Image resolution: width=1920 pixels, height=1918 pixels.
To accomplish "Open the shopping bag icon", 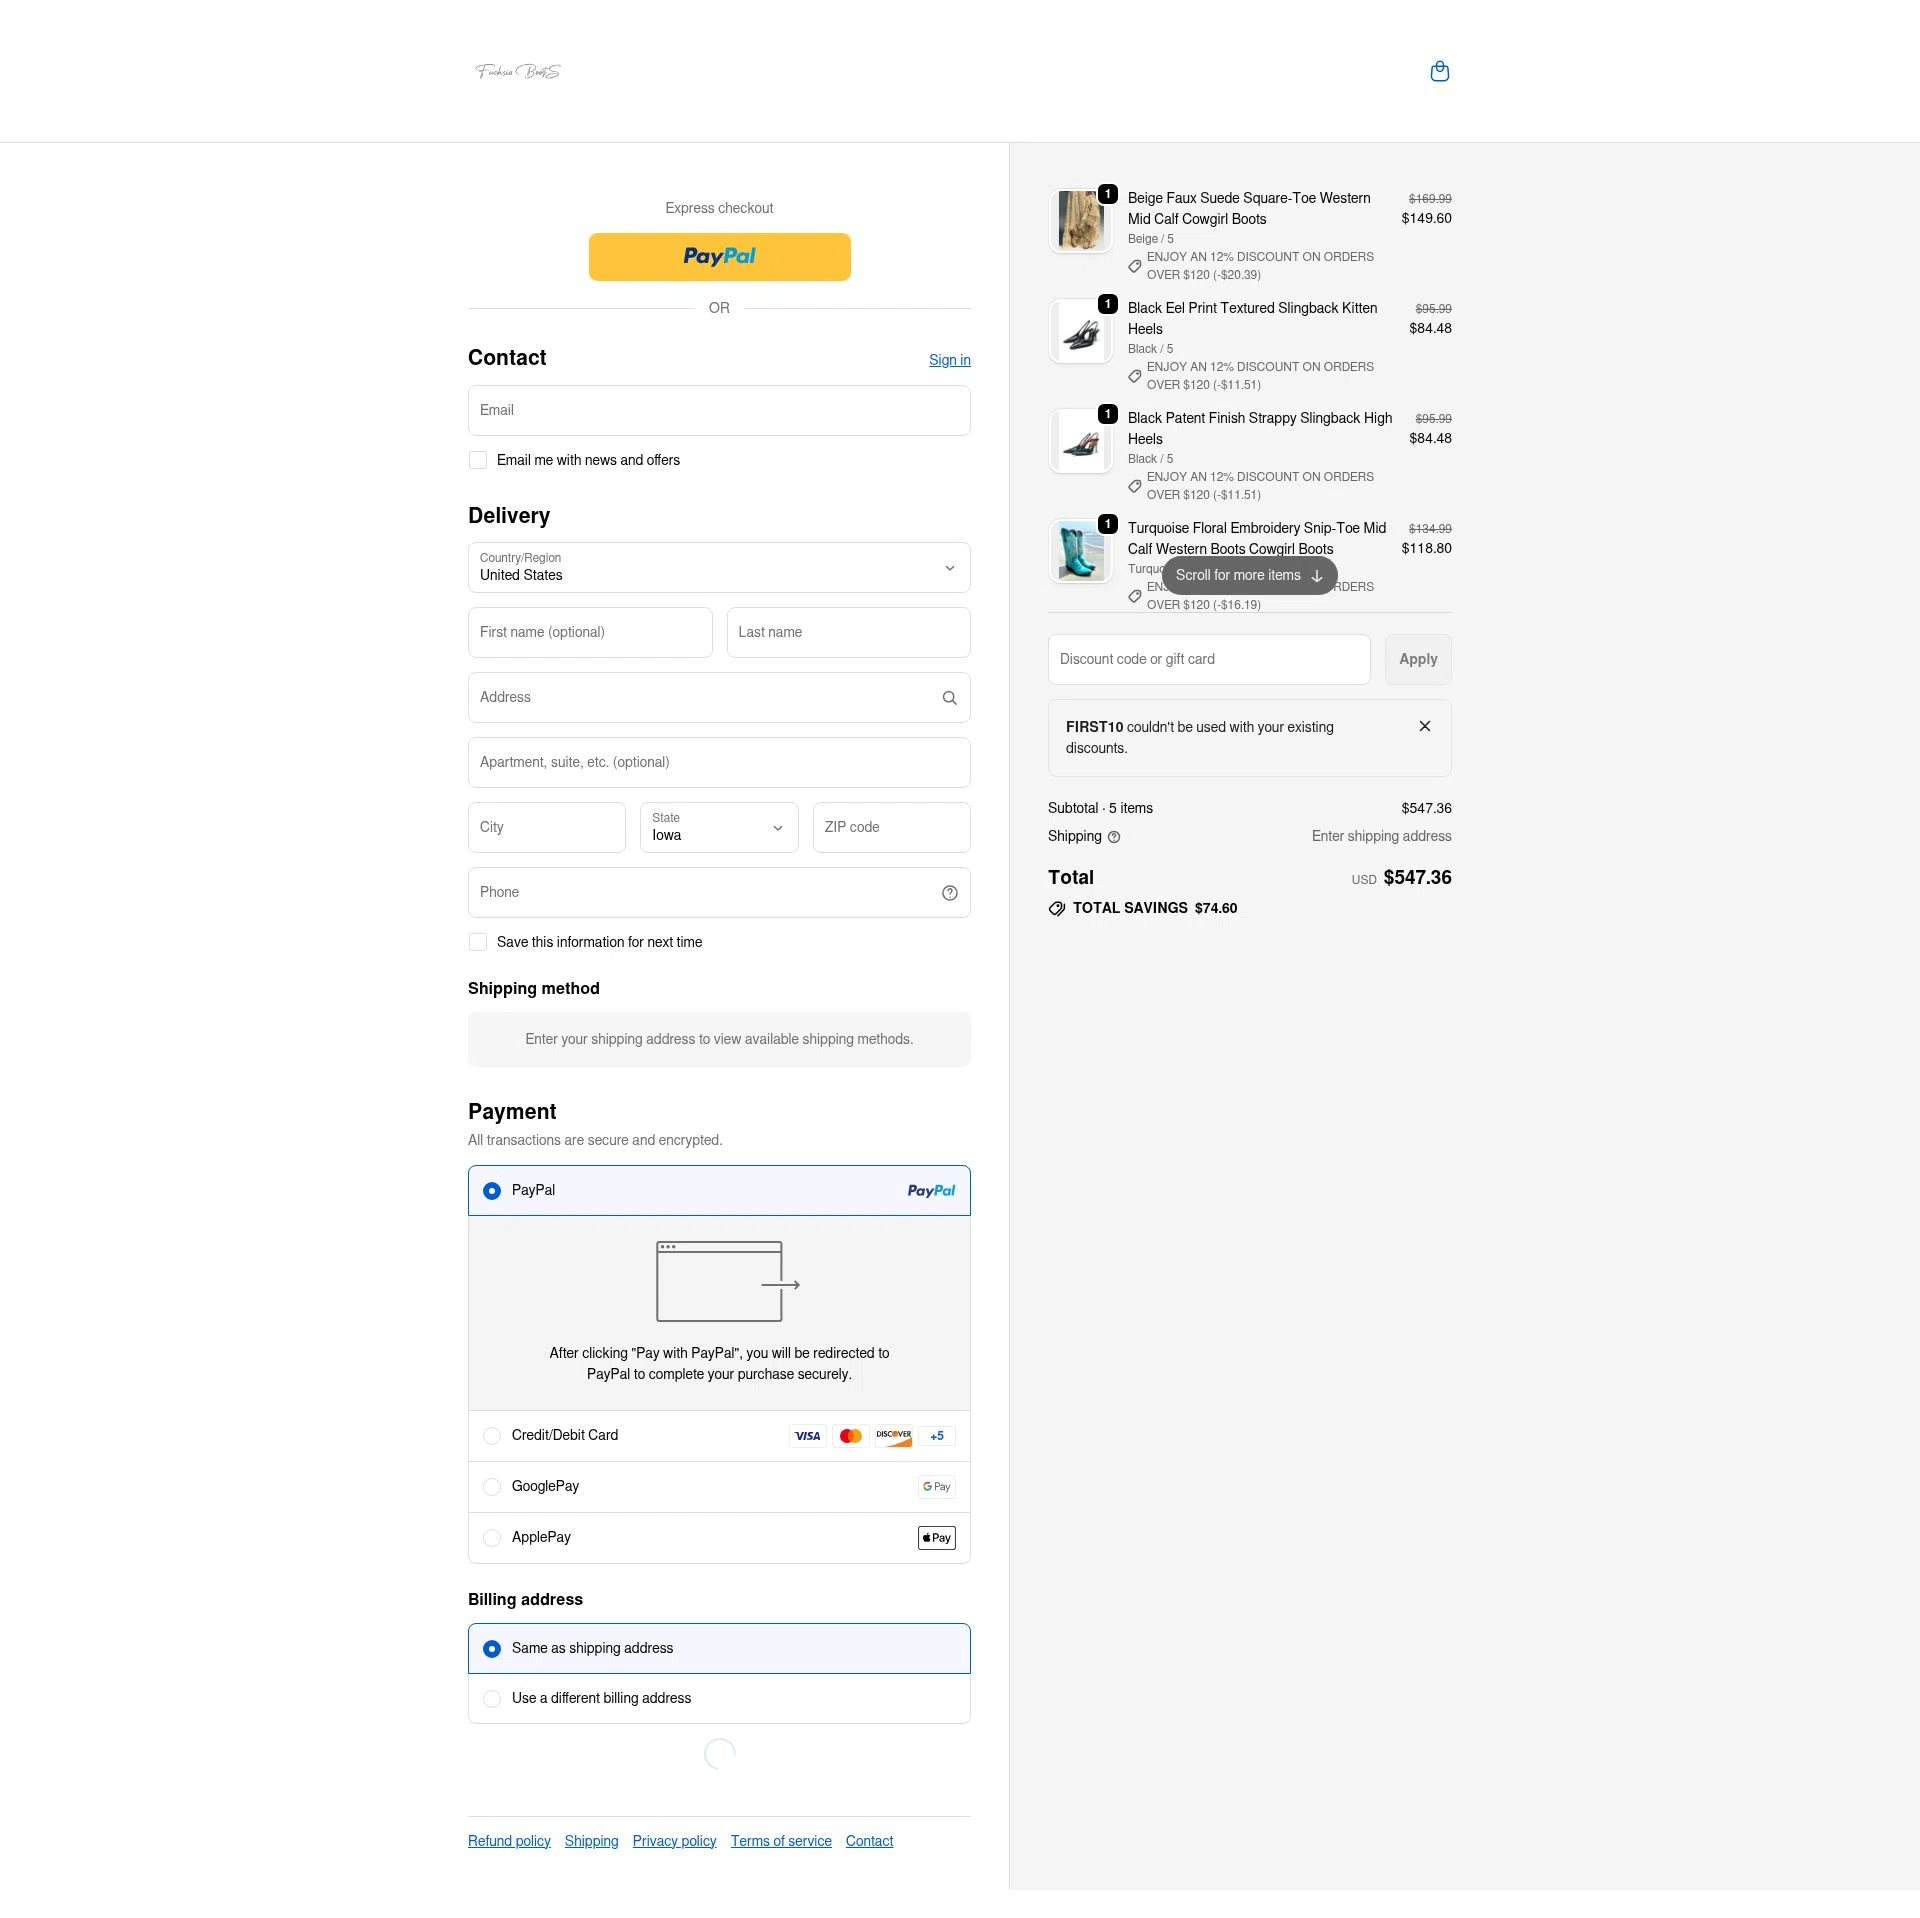I will tap(1440, 71).
